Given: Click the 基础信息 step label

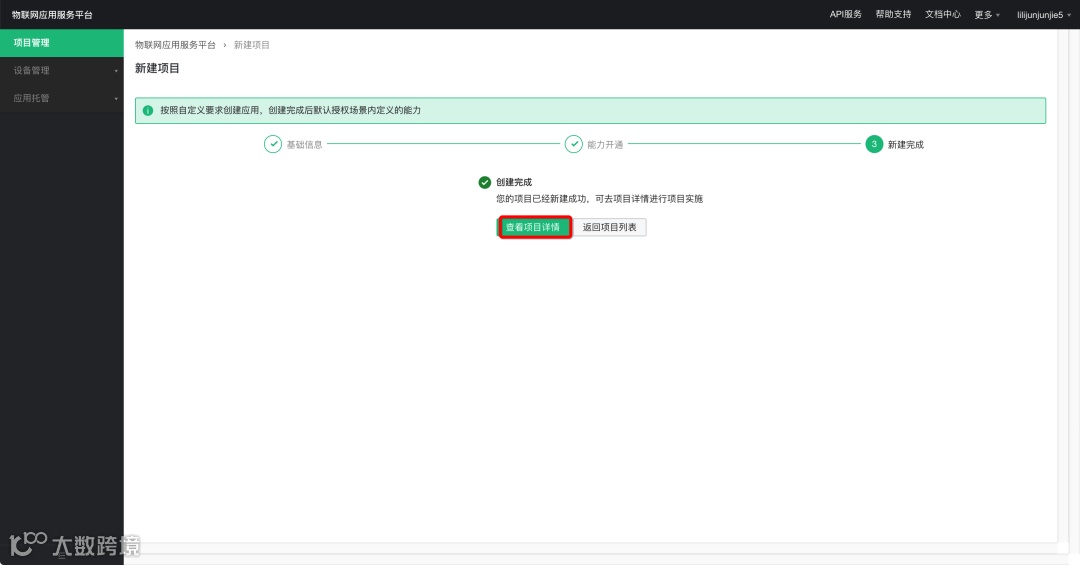Looking at the screenshot, I should pyautogui.click(x=304, y=145).
